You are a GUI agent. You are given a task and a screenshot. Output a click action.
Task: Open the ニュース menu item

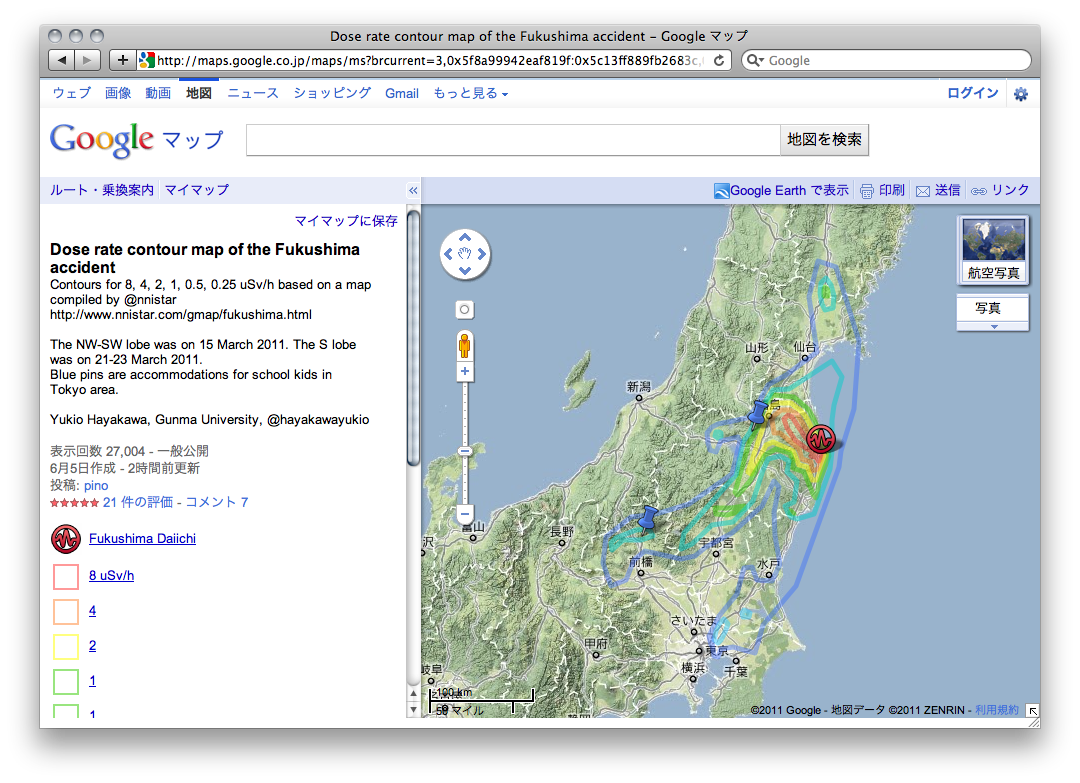click(252, 92)
